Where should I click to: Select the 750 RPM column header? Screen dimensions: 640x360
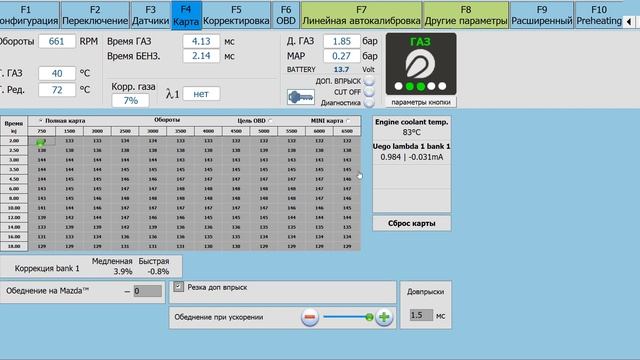pos(42,131)
